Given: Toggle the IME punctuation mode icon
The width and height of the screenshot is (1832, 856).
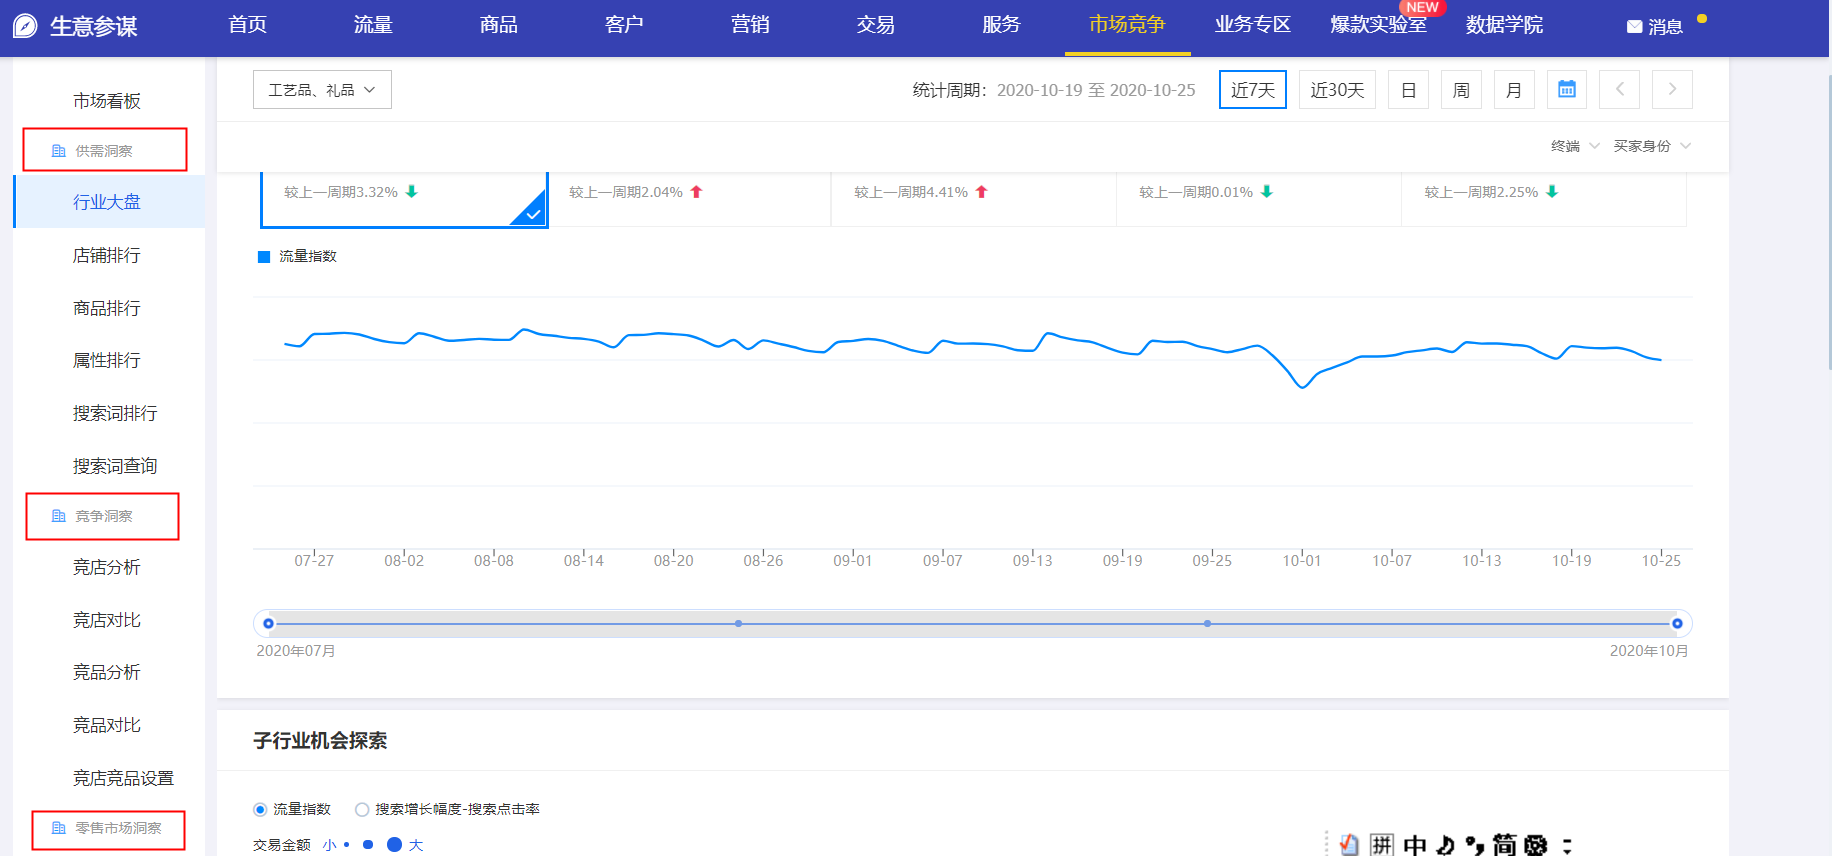Looking at the screenshot, I should pos(1475,845).
